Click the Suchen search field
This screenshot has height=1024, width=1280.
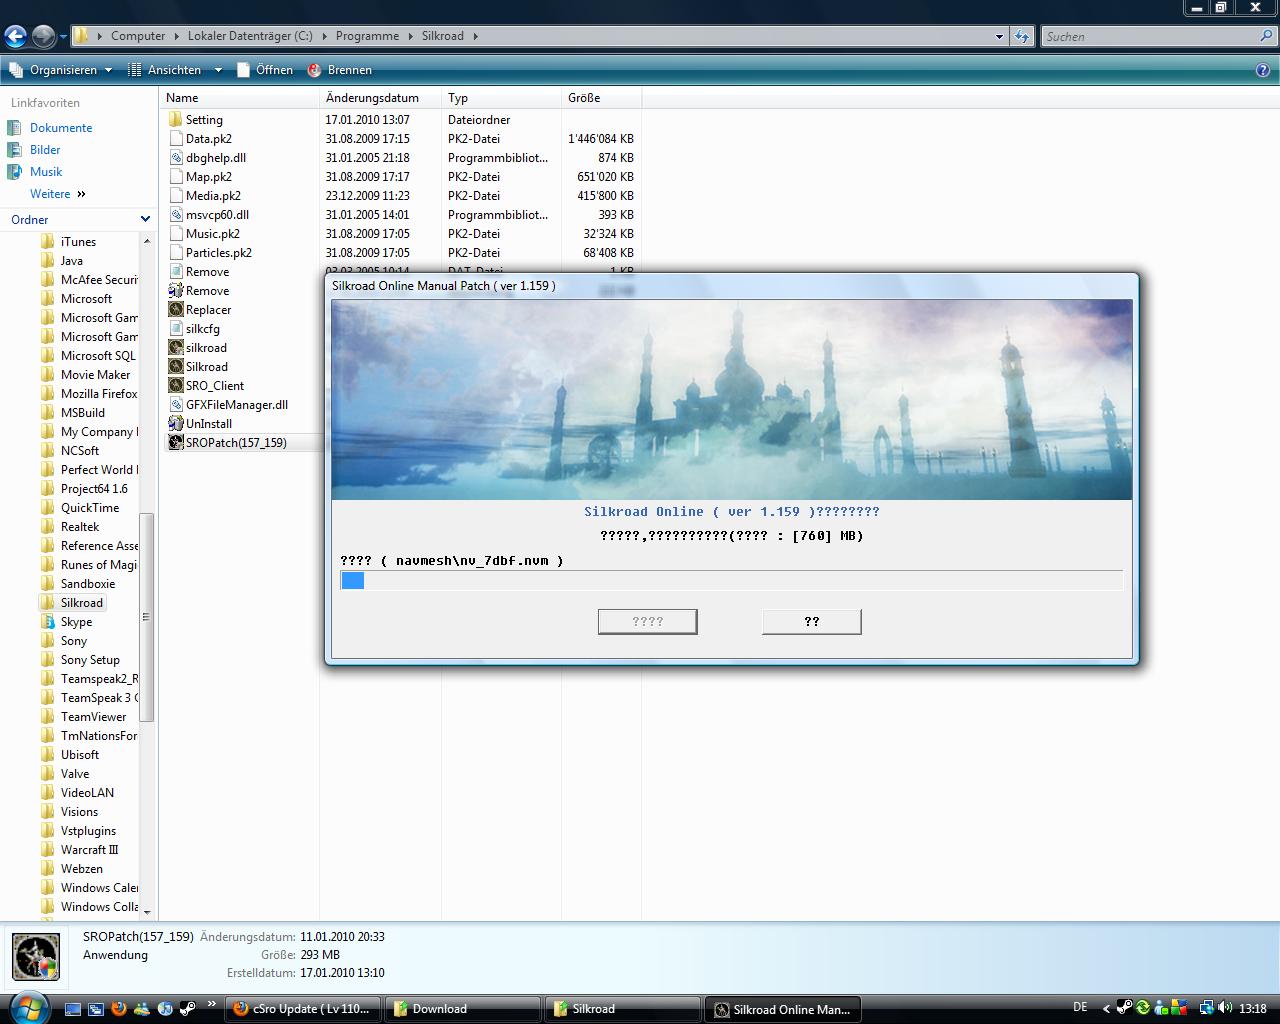tap(1148, 37)
